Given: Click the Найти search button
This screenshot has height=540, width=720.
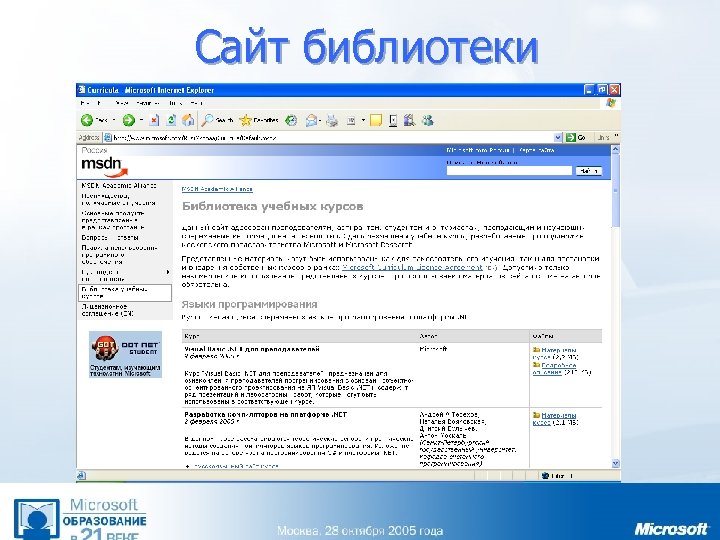Looking at the screenshot, I should point(588,171).
